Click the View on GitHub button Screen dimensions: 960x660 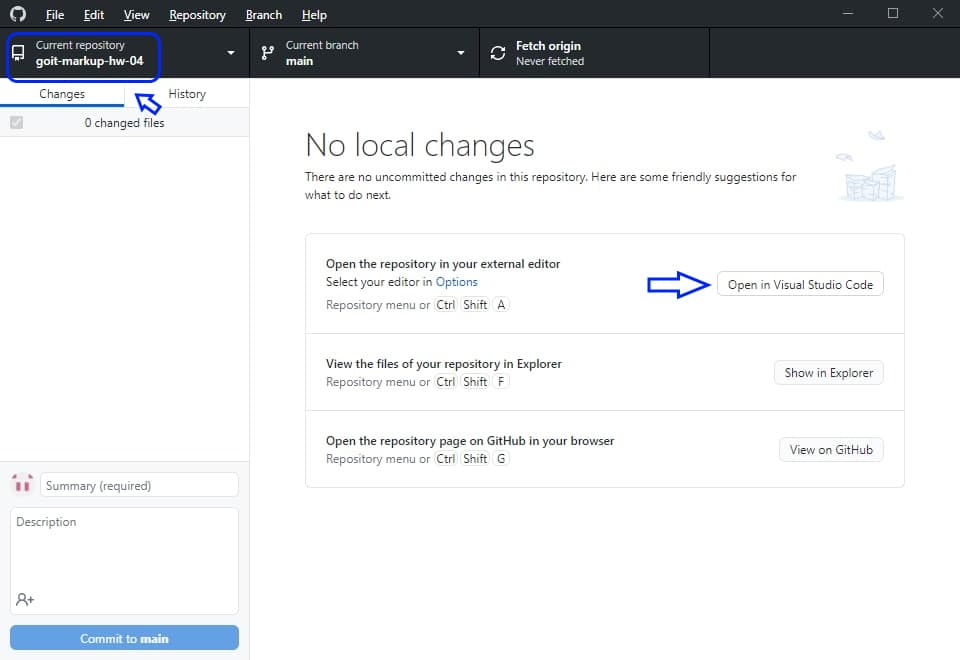(x=831, y=450)
